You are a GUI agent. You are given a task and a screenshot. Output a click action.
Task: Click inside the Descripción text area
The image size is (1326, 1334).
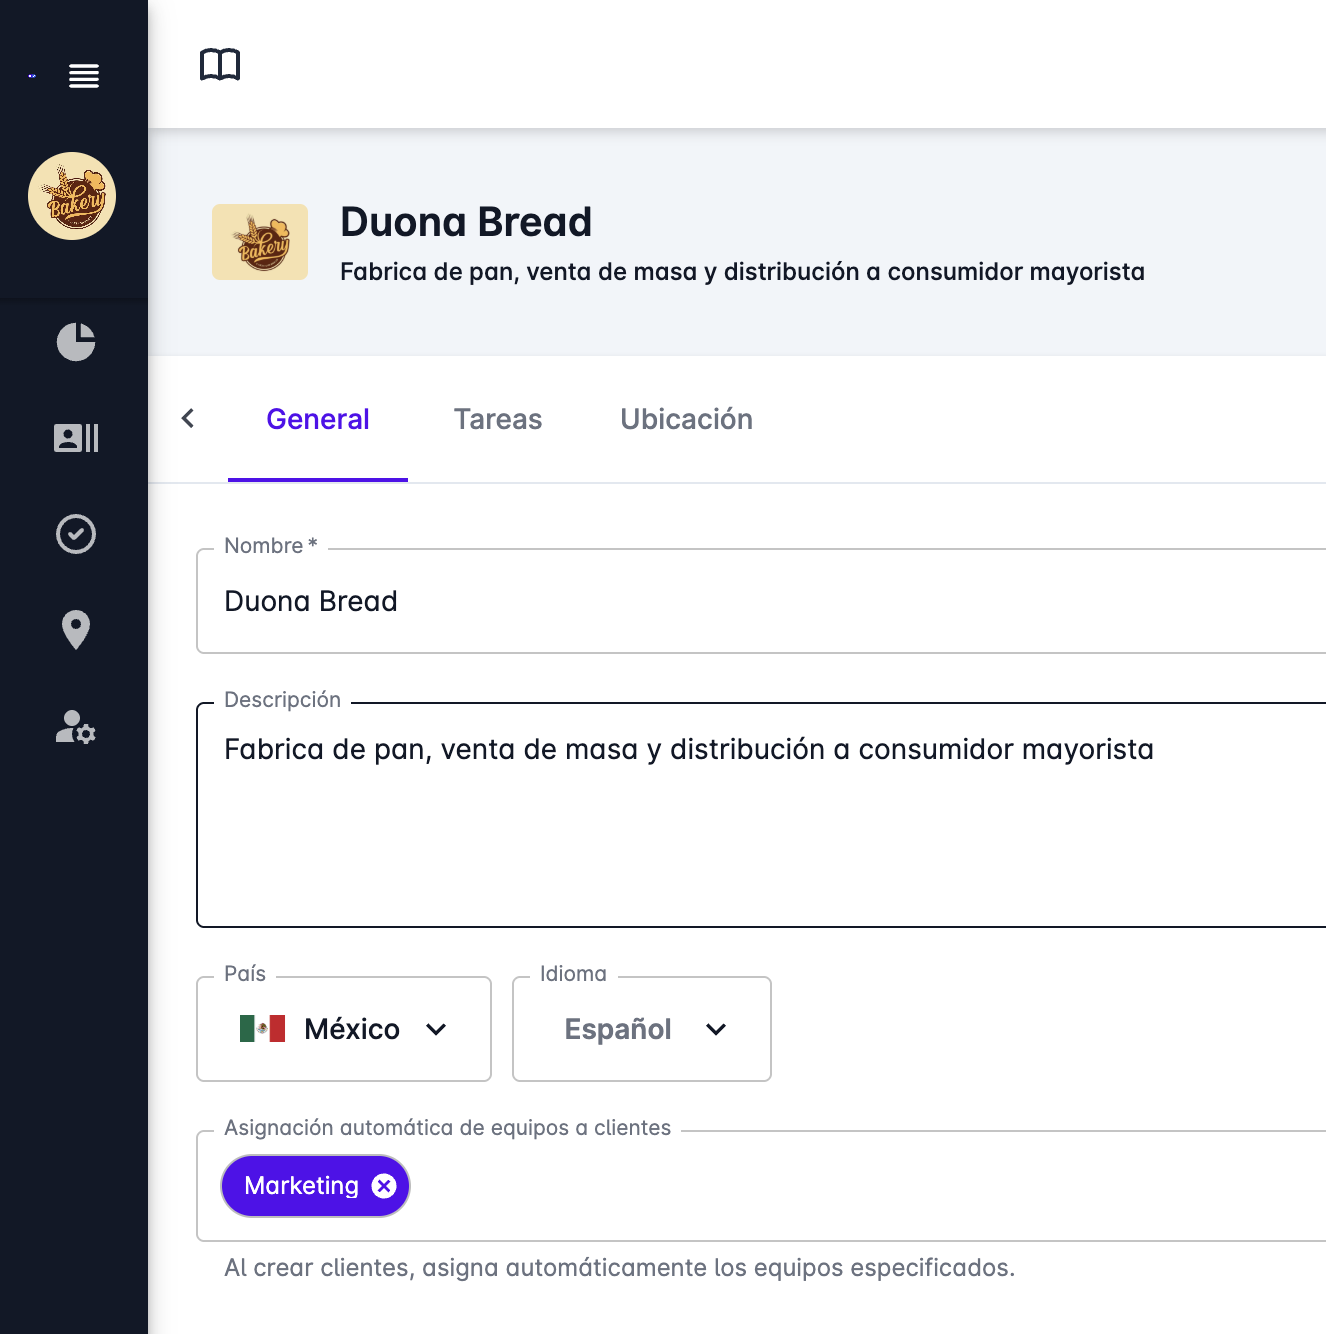760,830
